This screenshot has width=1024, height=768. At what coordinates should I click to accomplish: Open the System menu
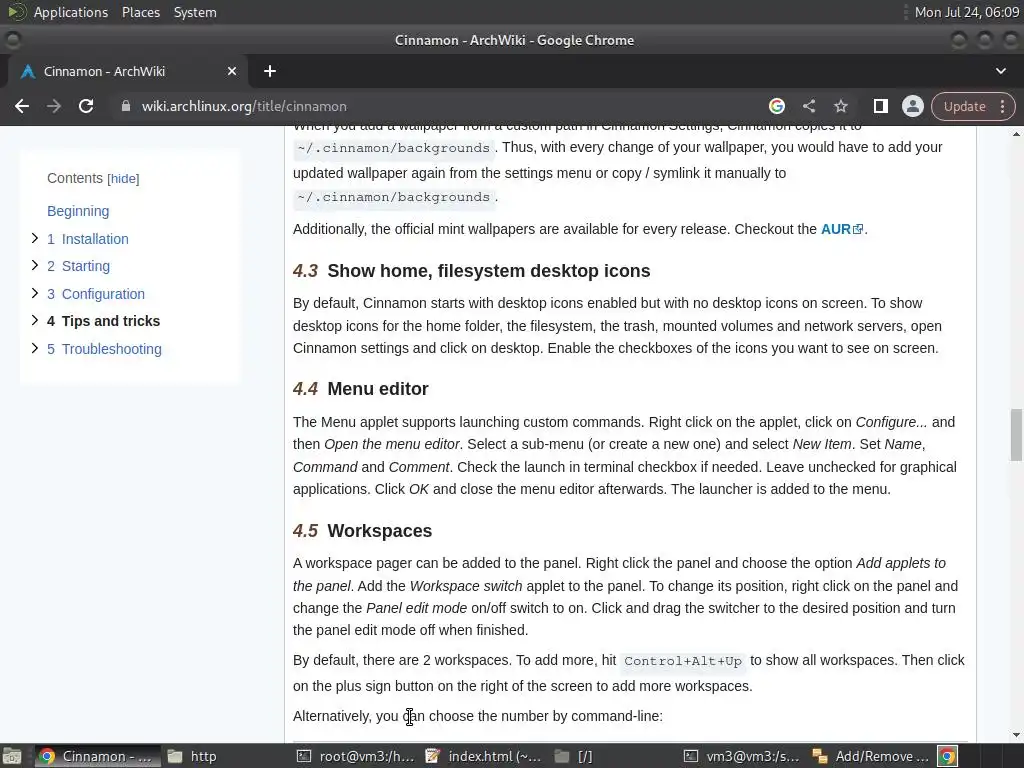tap(195, 12)
